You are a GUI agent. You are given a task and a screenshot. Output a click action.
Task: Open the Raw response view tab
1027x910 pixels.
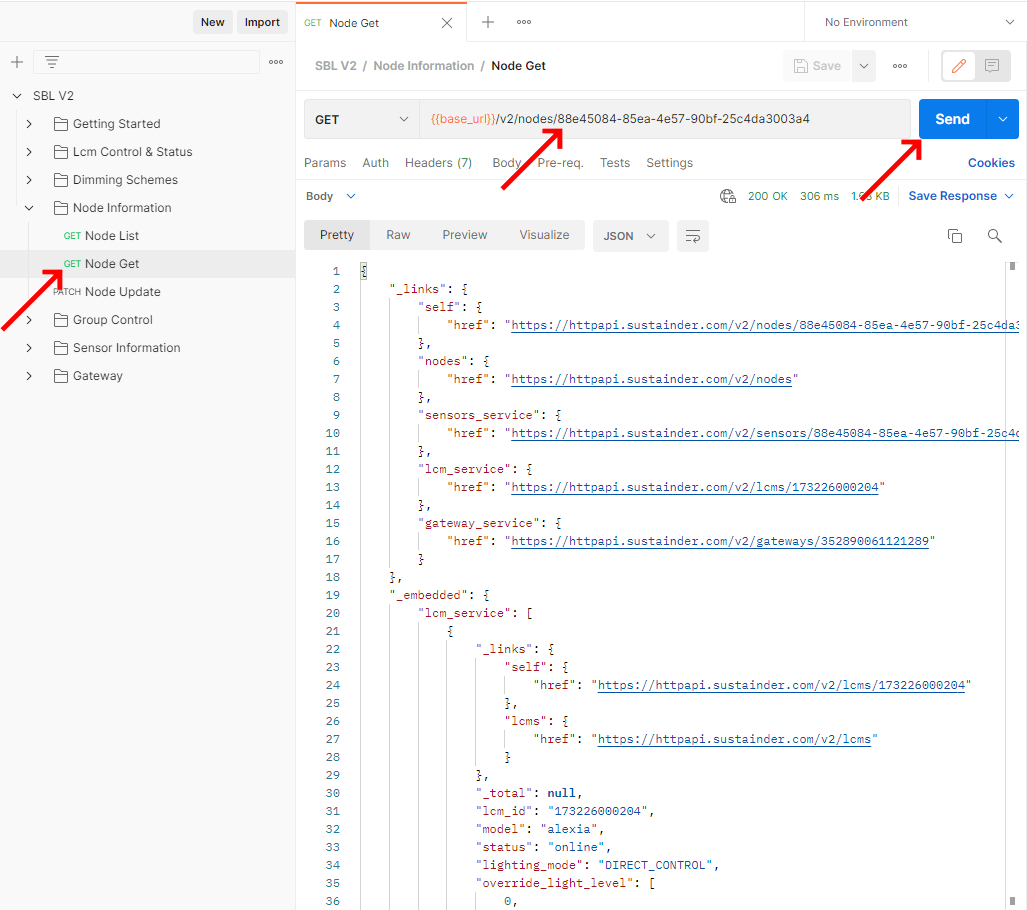pos(398,234)
